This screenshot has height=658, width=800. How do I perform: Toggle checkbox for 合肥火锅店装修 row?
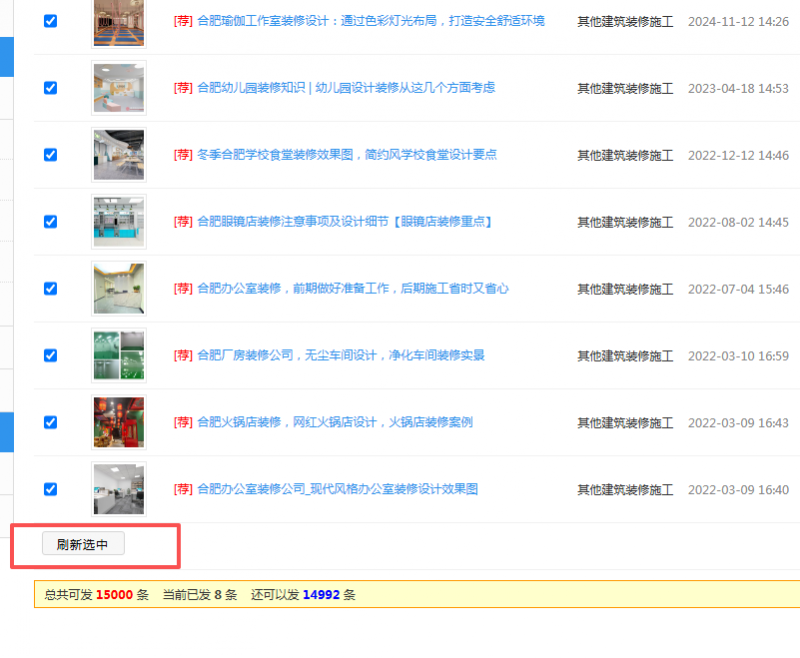[51, 422]
